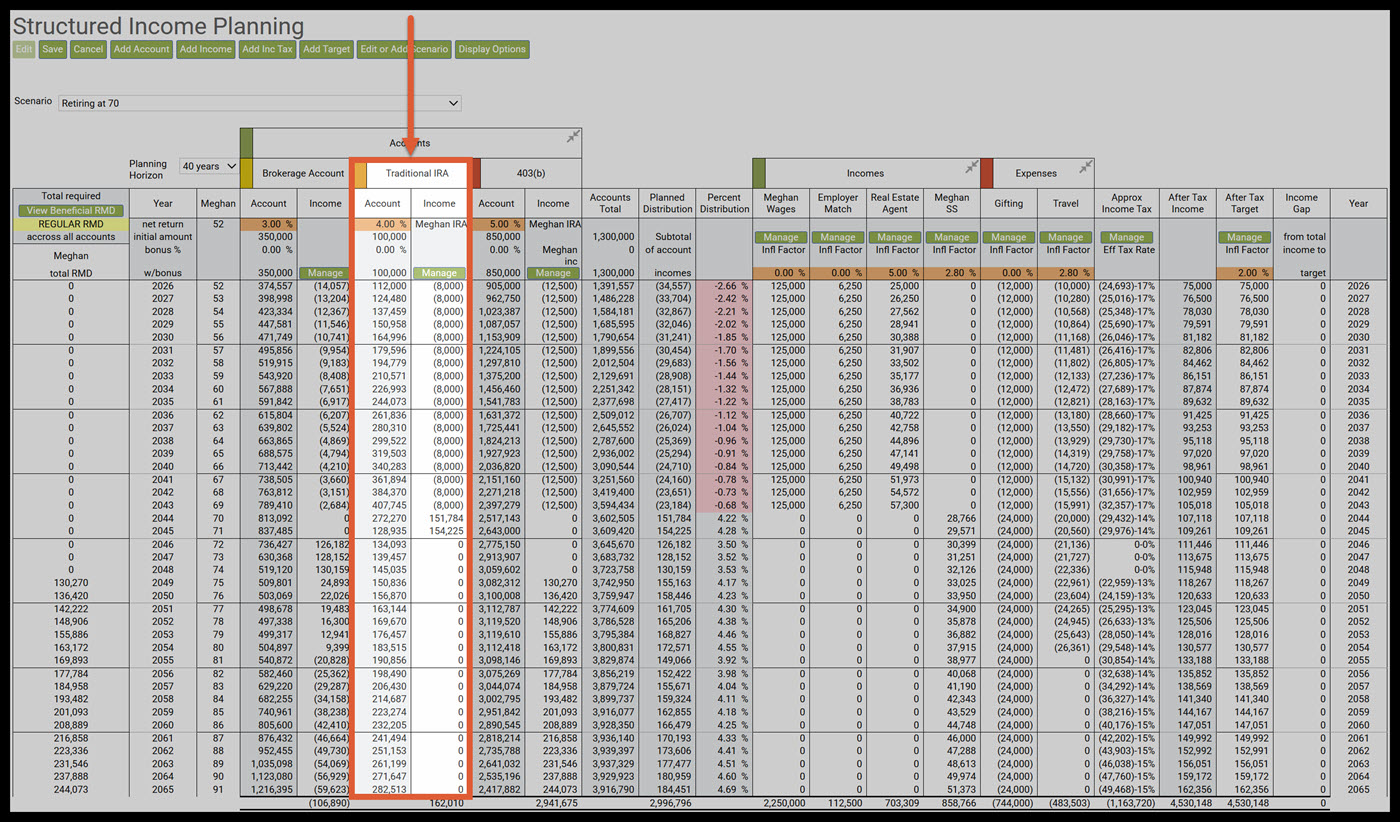The height and width of the screenshot is (823, 1400).
Task: Manage the Real Estate Agent income
Action: click(895, 237)
